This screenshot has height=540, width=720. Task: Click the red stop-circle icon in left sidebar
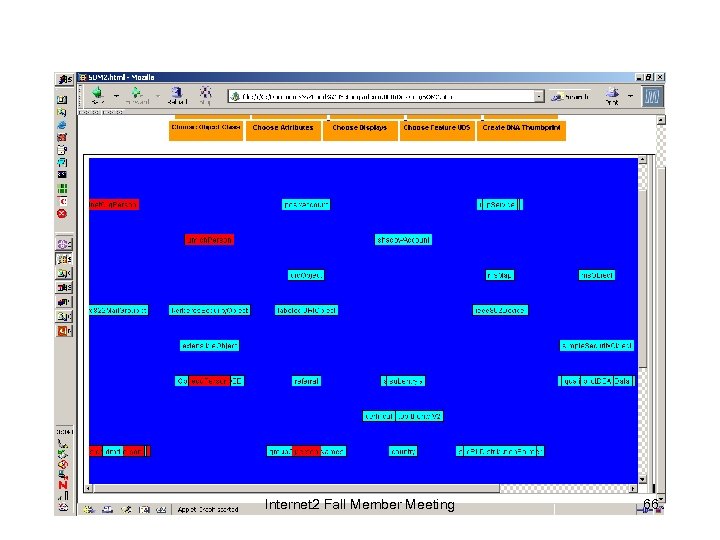62,214
